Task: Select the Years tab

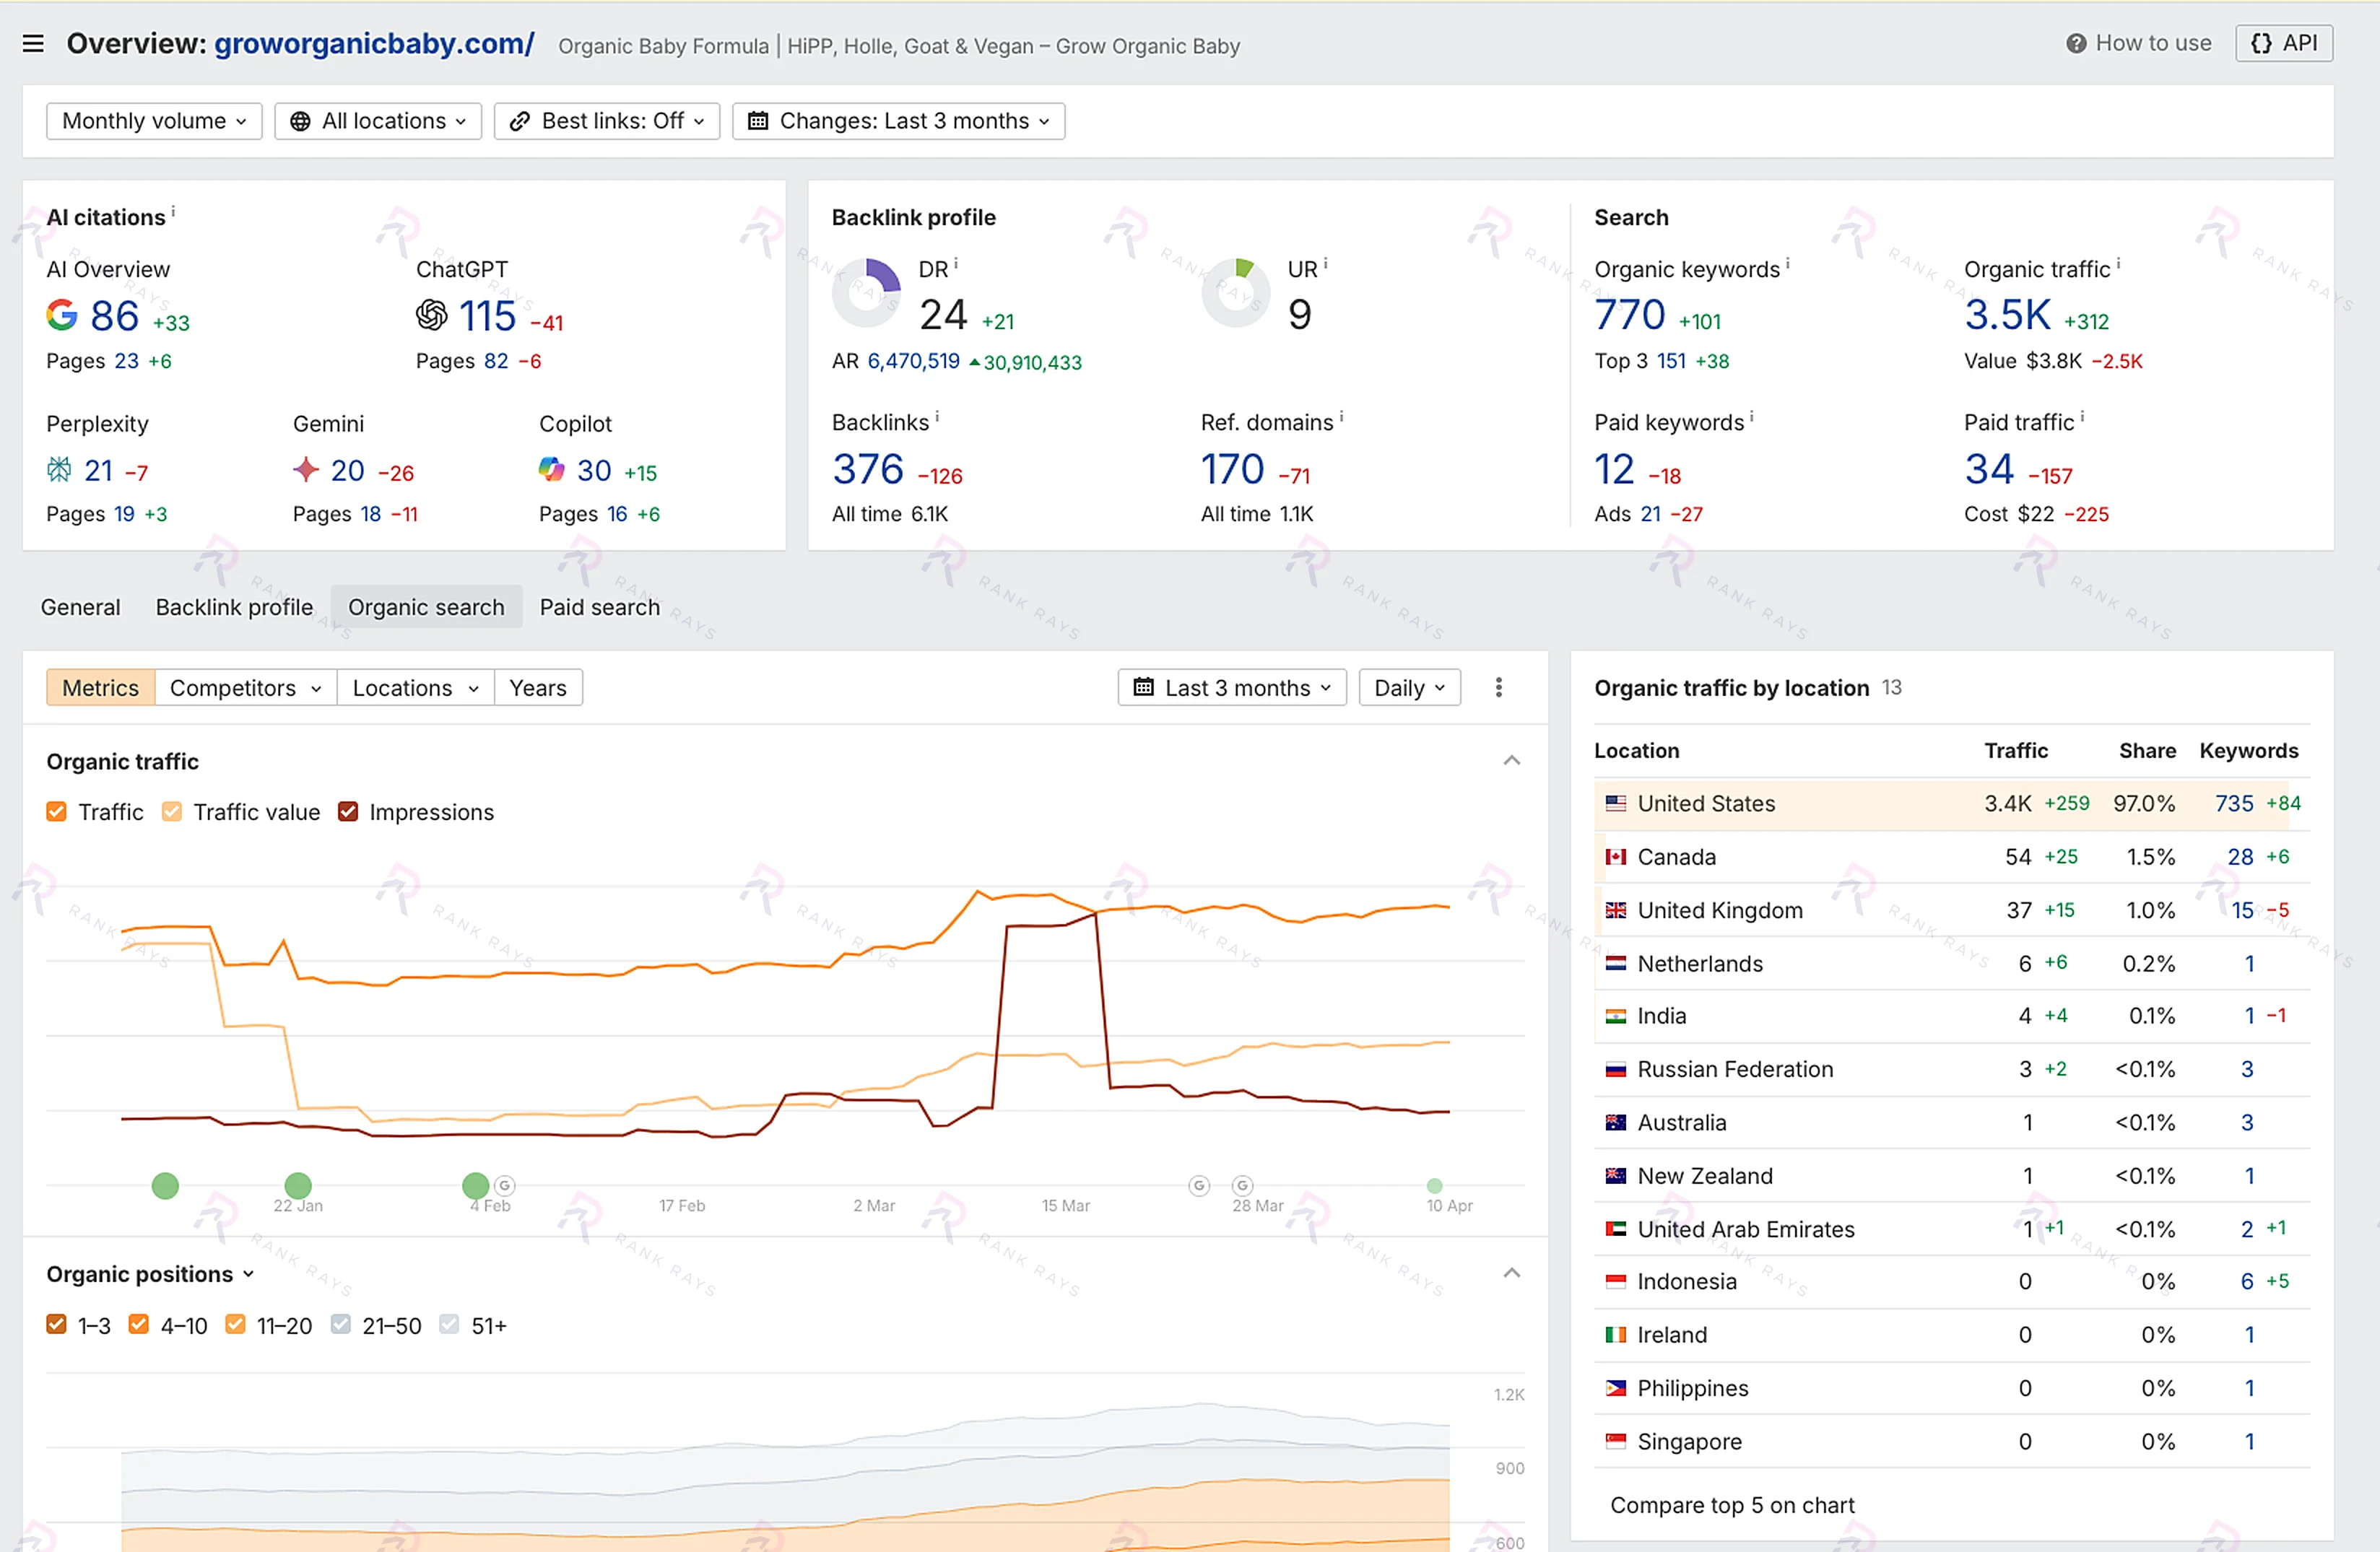Action: tap(538, 687)
